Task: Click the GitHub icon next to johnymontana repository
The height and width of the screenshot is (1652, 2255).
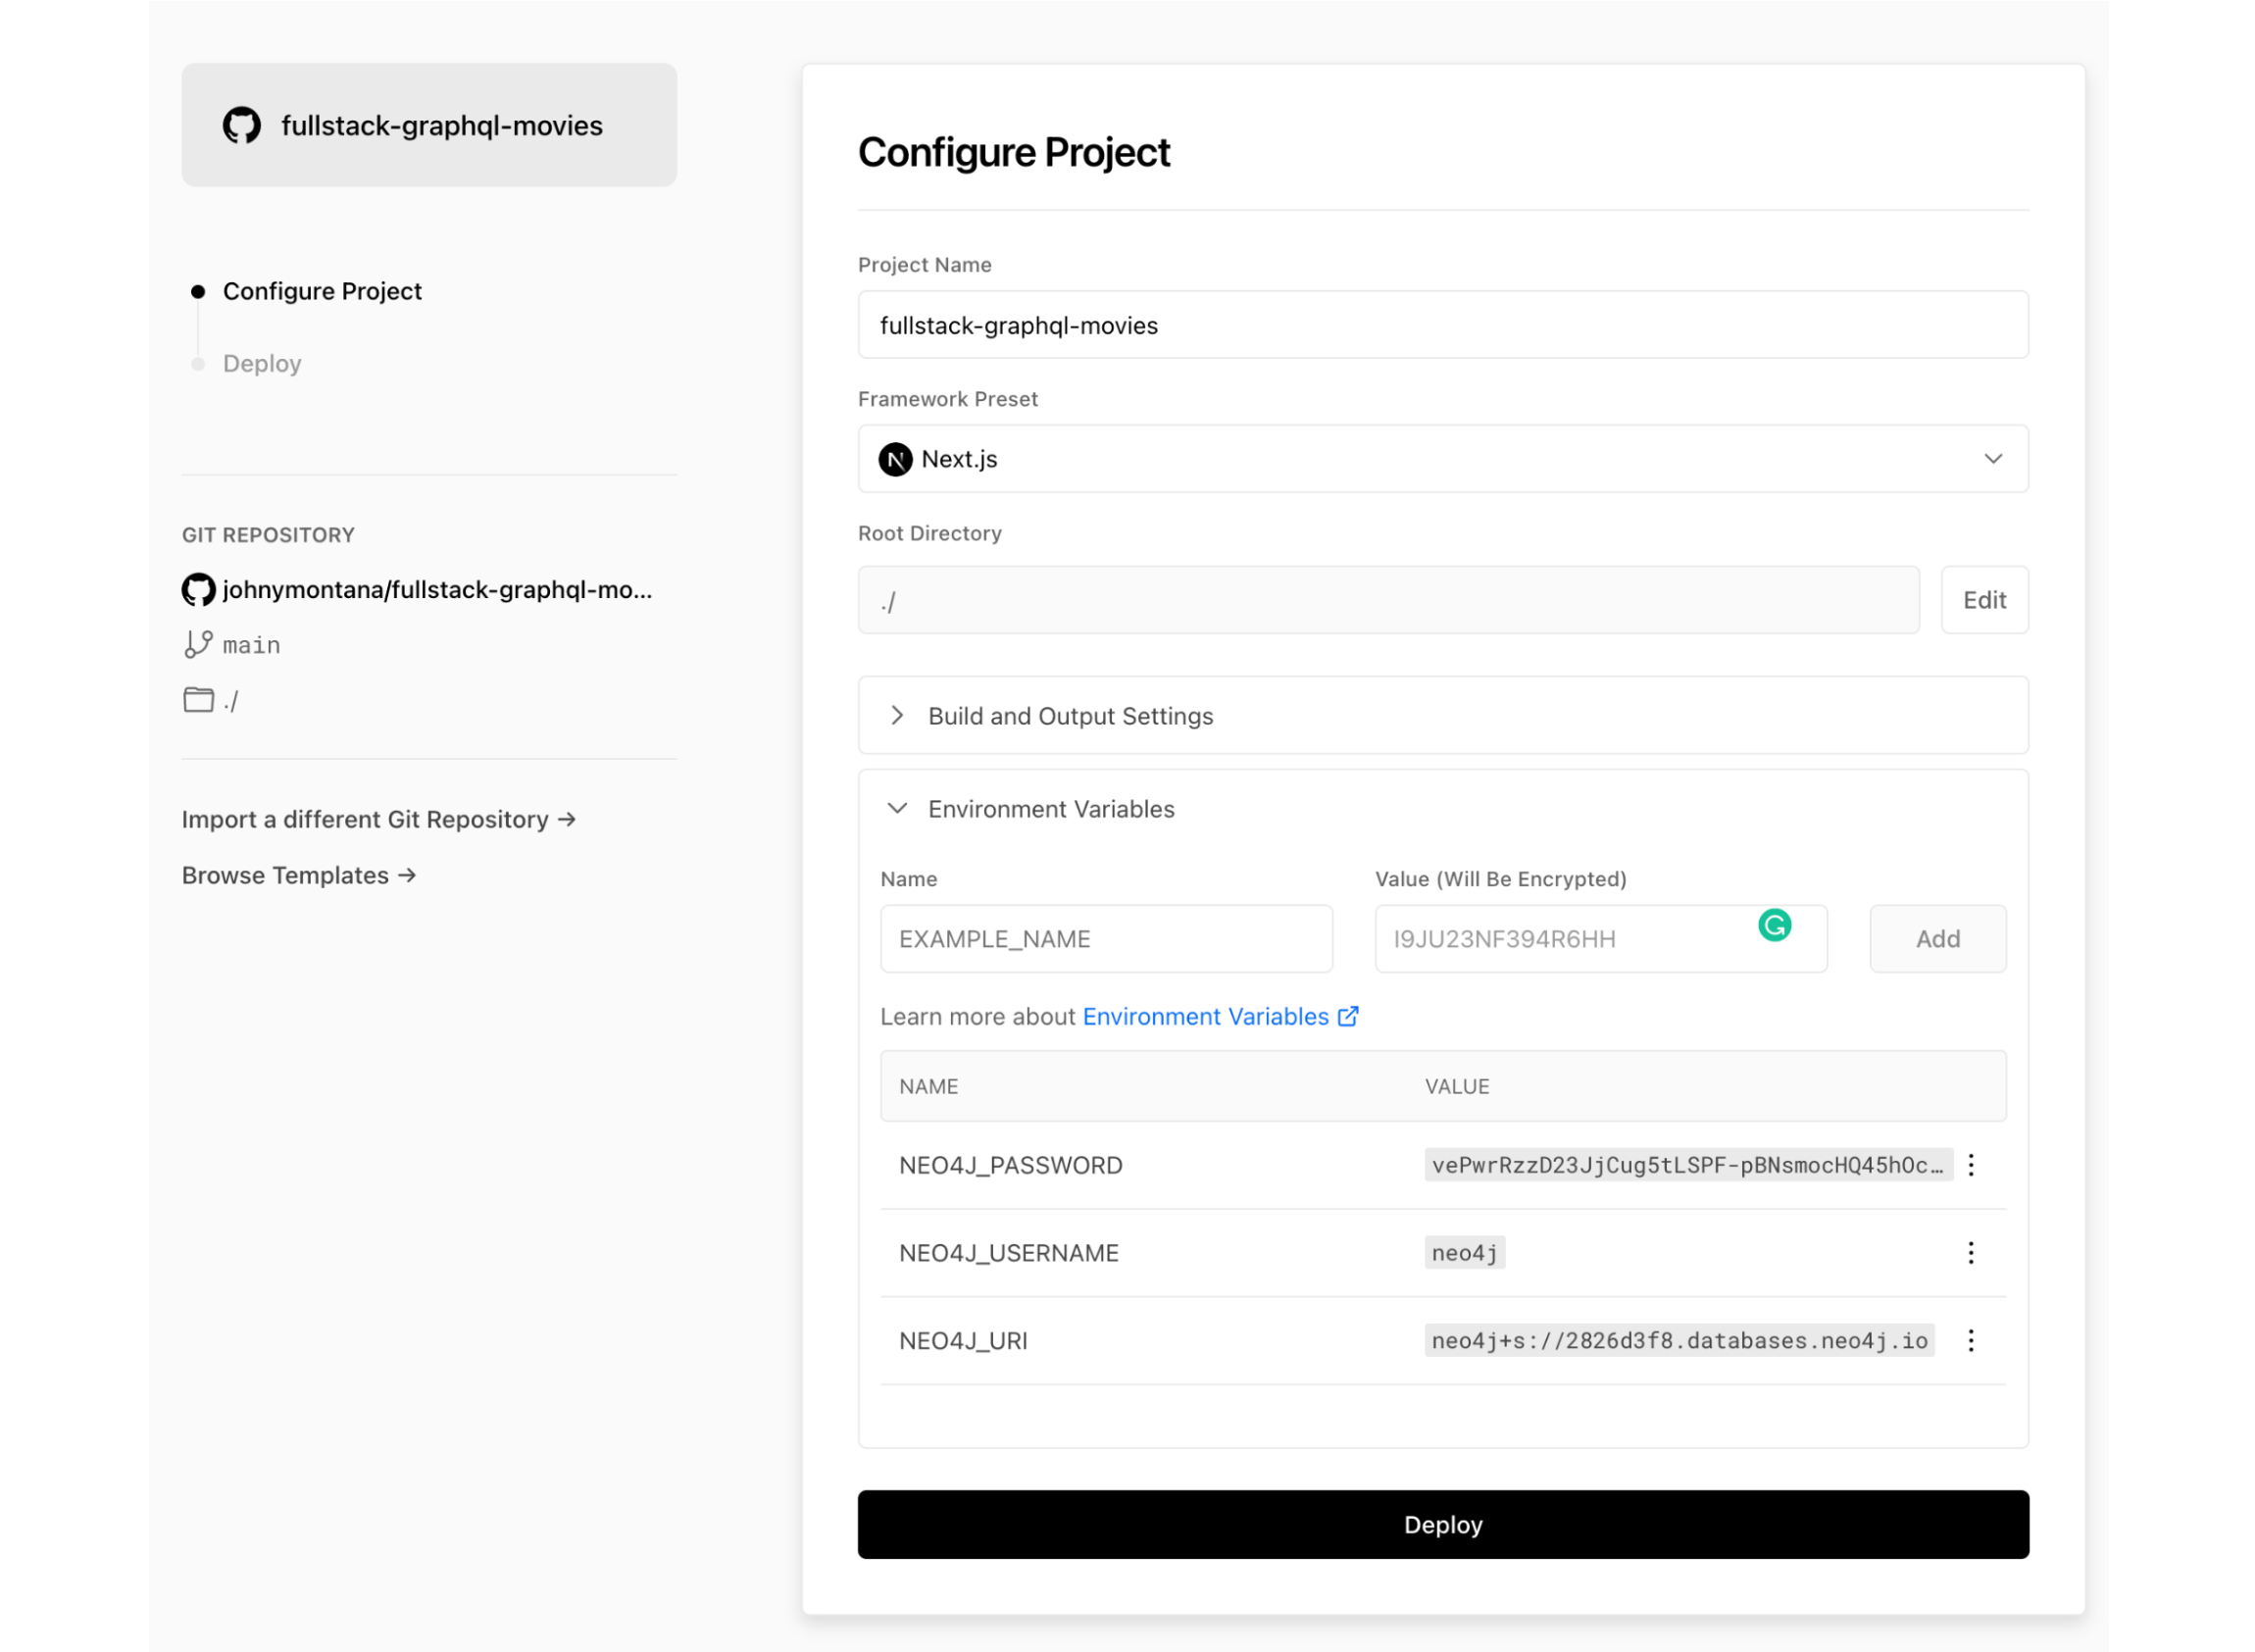Action: coord(198,590)
